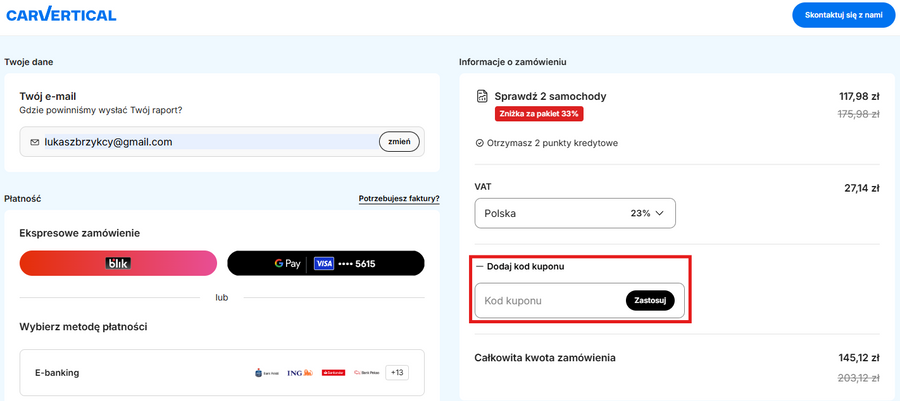Click the carVertical logo

(61, 15)
